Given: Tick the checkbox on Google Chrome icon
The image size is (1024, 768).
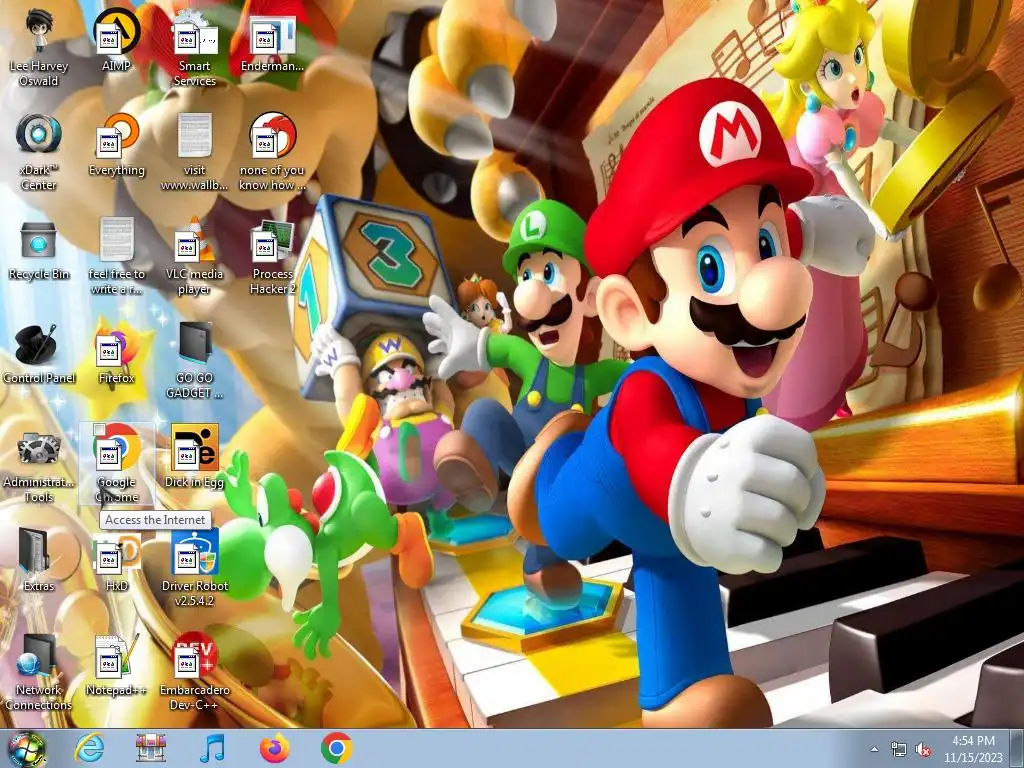Looking at the screenshot, I should tap(99, 429).
